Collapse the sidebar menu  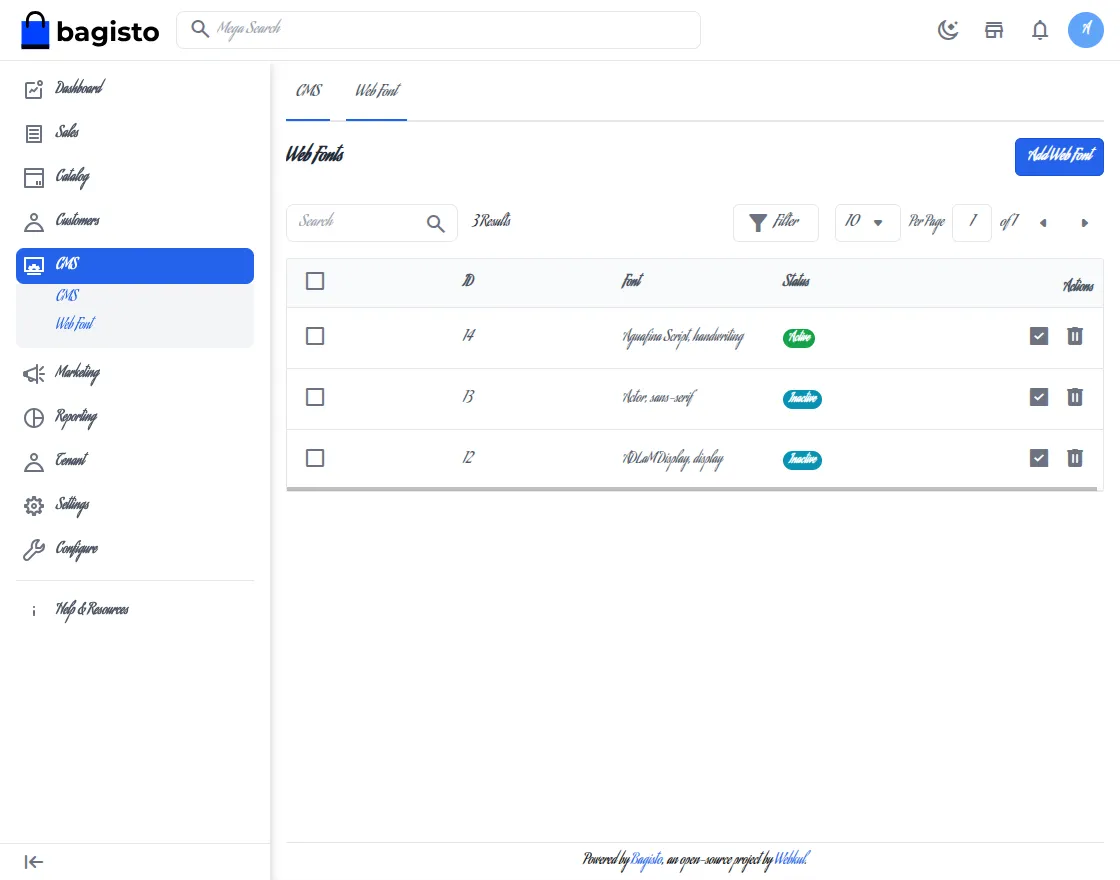click(x=34, y=861)
